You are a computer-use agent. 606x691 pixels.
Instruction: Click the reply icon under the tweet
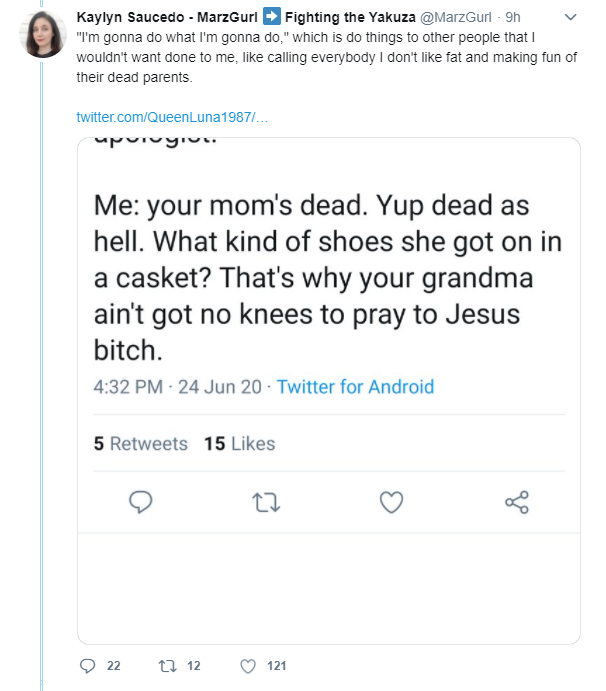pyautogui.click(x=87, y=665)
